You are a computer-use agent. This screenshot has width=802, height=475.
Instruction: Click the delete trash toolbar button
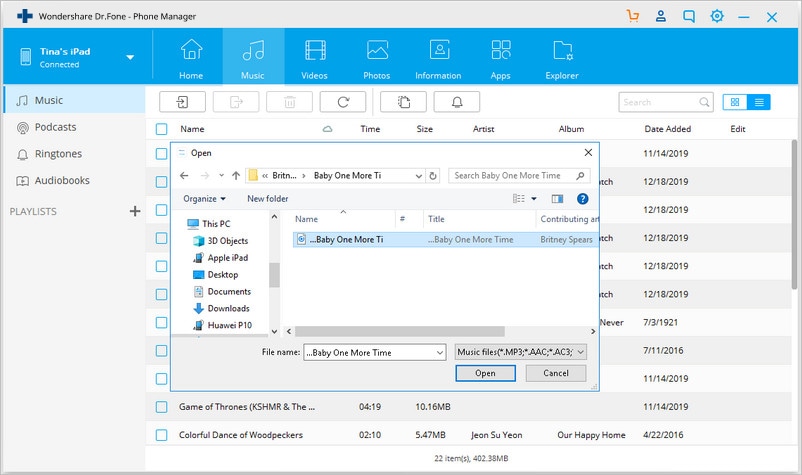pyautogui.click(x=289, y=102)
